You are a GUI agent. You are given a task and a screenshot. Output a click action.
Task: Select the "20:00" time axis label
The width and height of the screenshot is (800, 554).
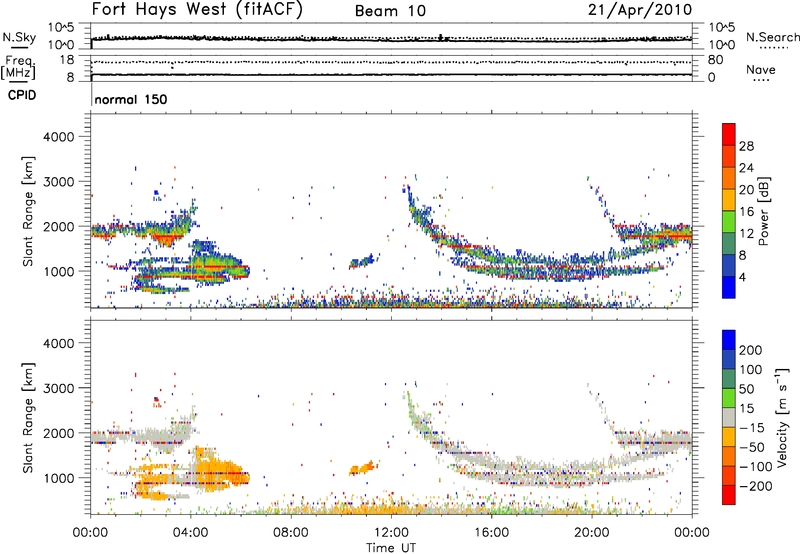(x=591, y=533)
